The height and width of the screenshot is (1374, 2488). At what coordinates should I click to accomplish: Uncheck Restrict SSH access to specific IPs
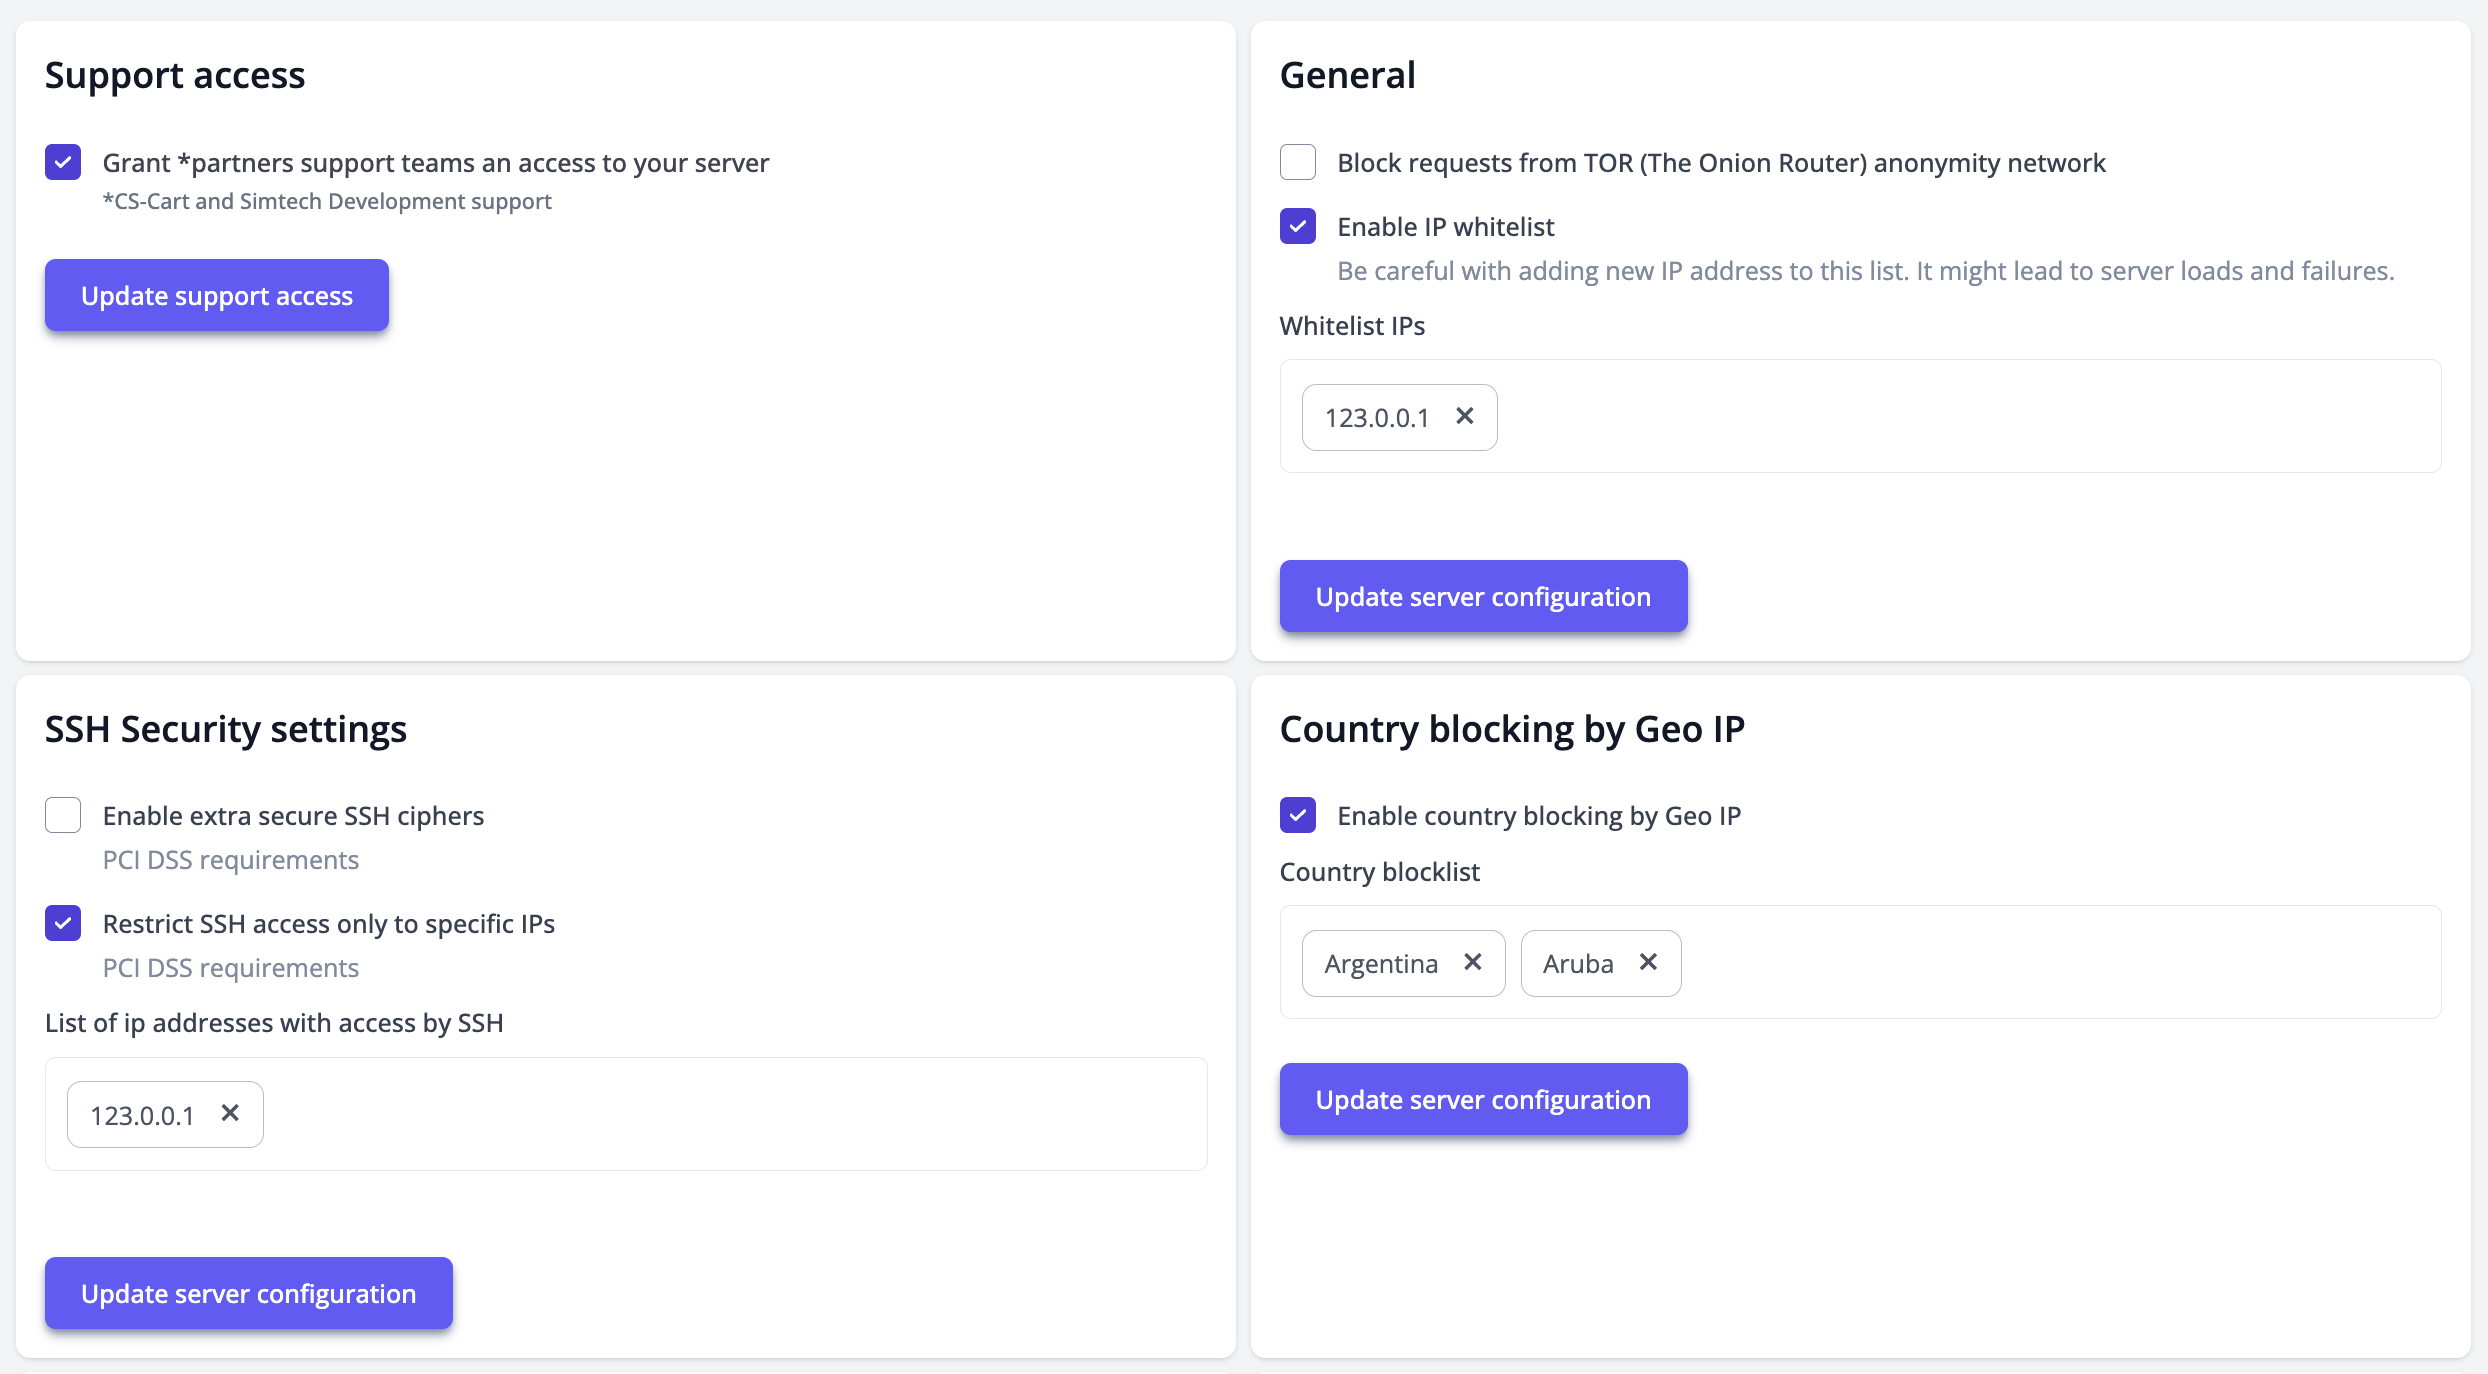pos(63,923)
